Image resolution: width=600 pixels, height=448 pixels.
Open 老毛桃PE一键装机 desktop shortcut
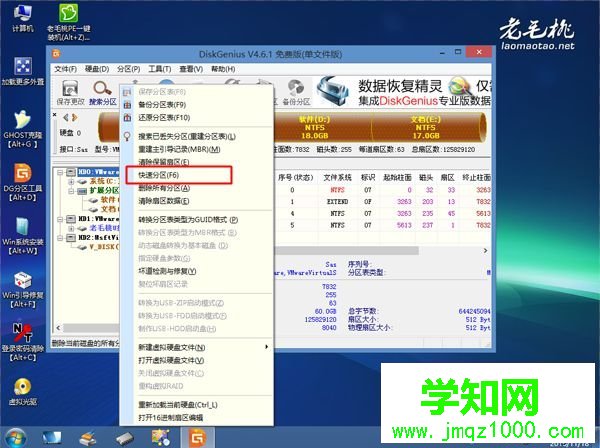68,22
